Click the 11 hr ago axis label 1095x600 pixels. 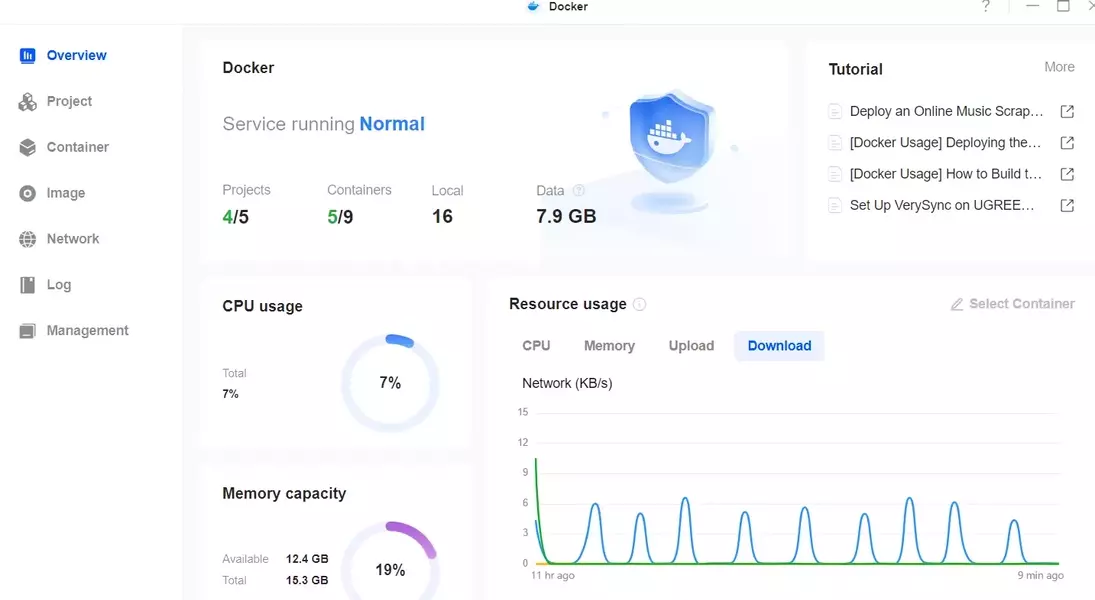(552, 576)
